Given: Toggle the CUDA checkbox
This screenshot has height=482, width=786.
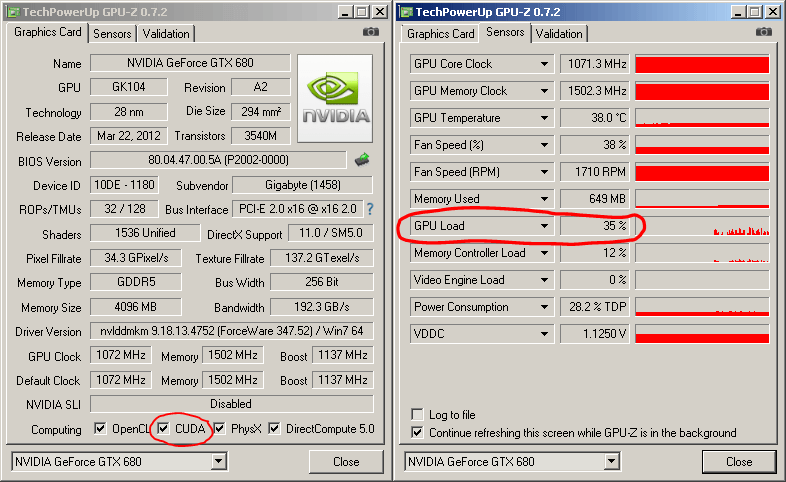Looking at the screenshot, I should [163, 428].
